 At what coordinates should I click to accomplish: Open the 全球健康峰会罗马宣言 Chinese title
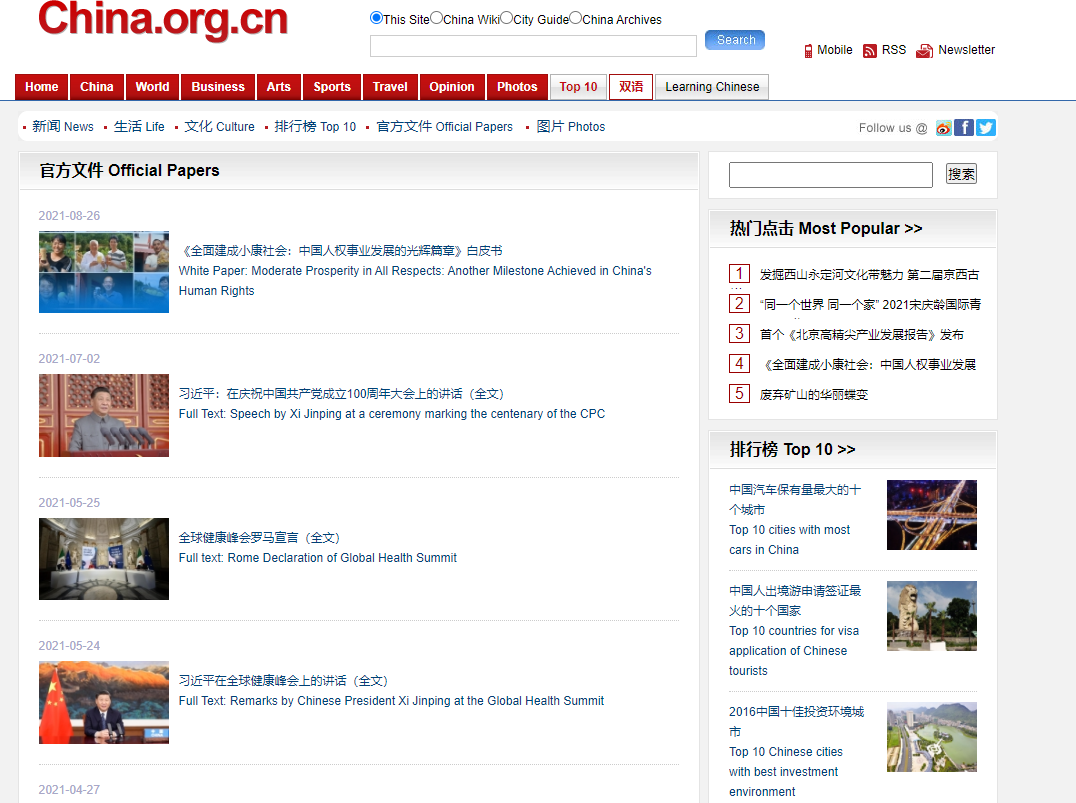click(x=259, y=538)
